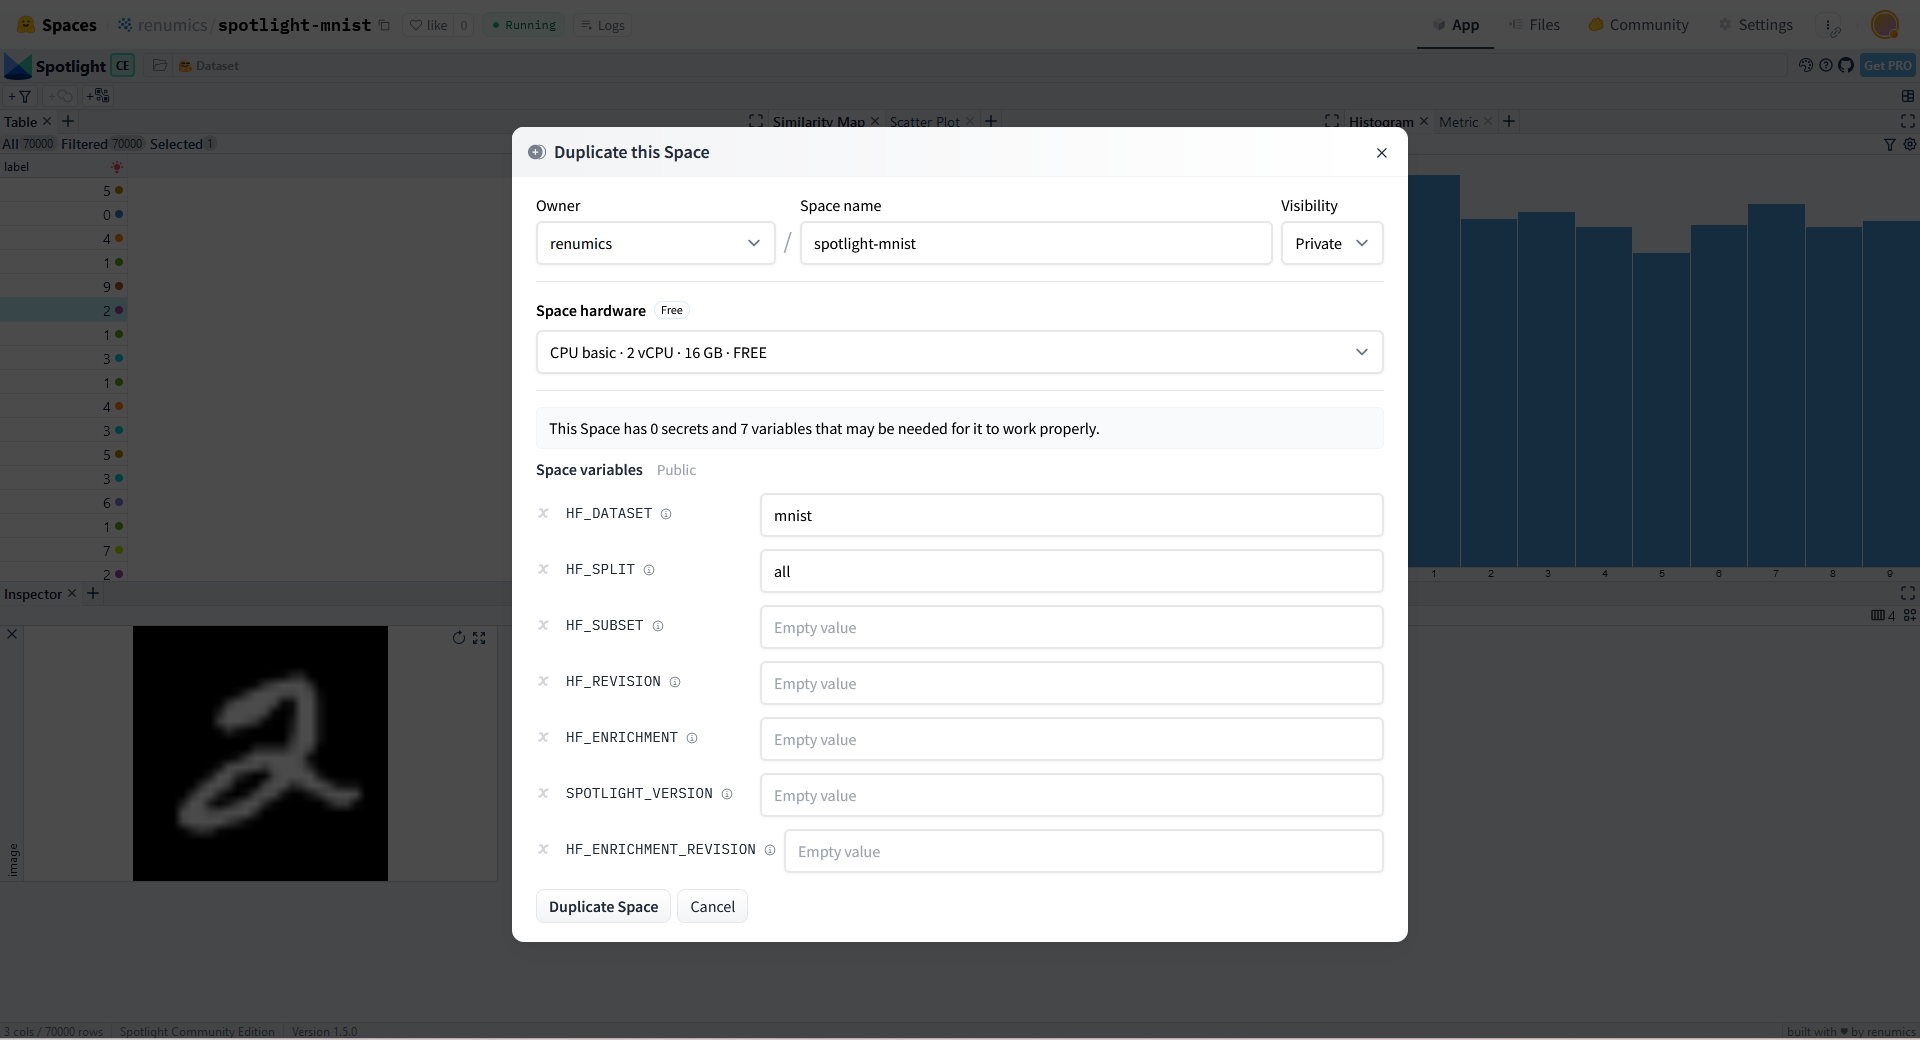Viewport: 1920px width, 1040px height.
Task: Click the Duplicate Space button
Action: pyautogui.click(x=603, y=906)
